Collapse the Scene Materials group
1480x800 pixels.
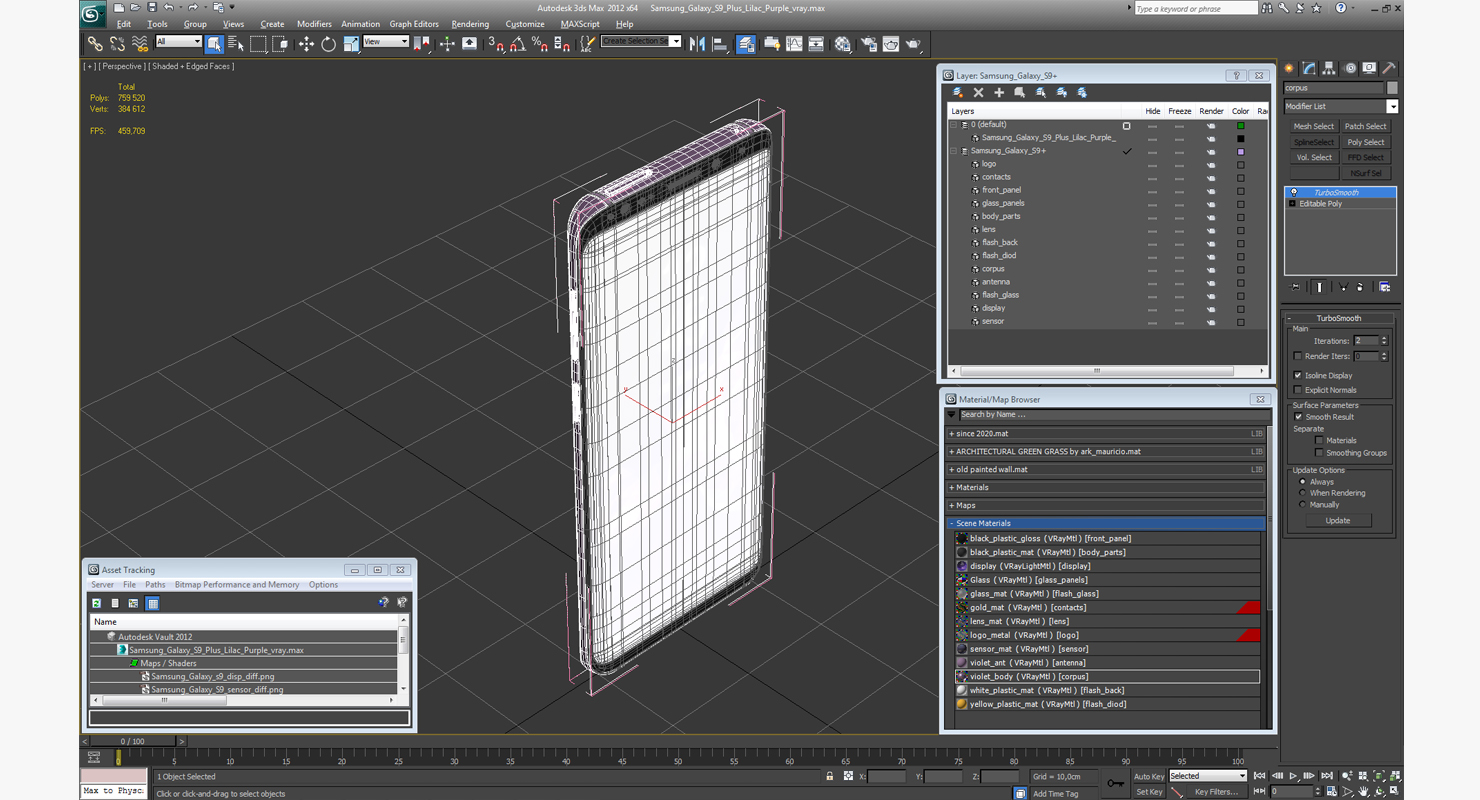(952, 523)
